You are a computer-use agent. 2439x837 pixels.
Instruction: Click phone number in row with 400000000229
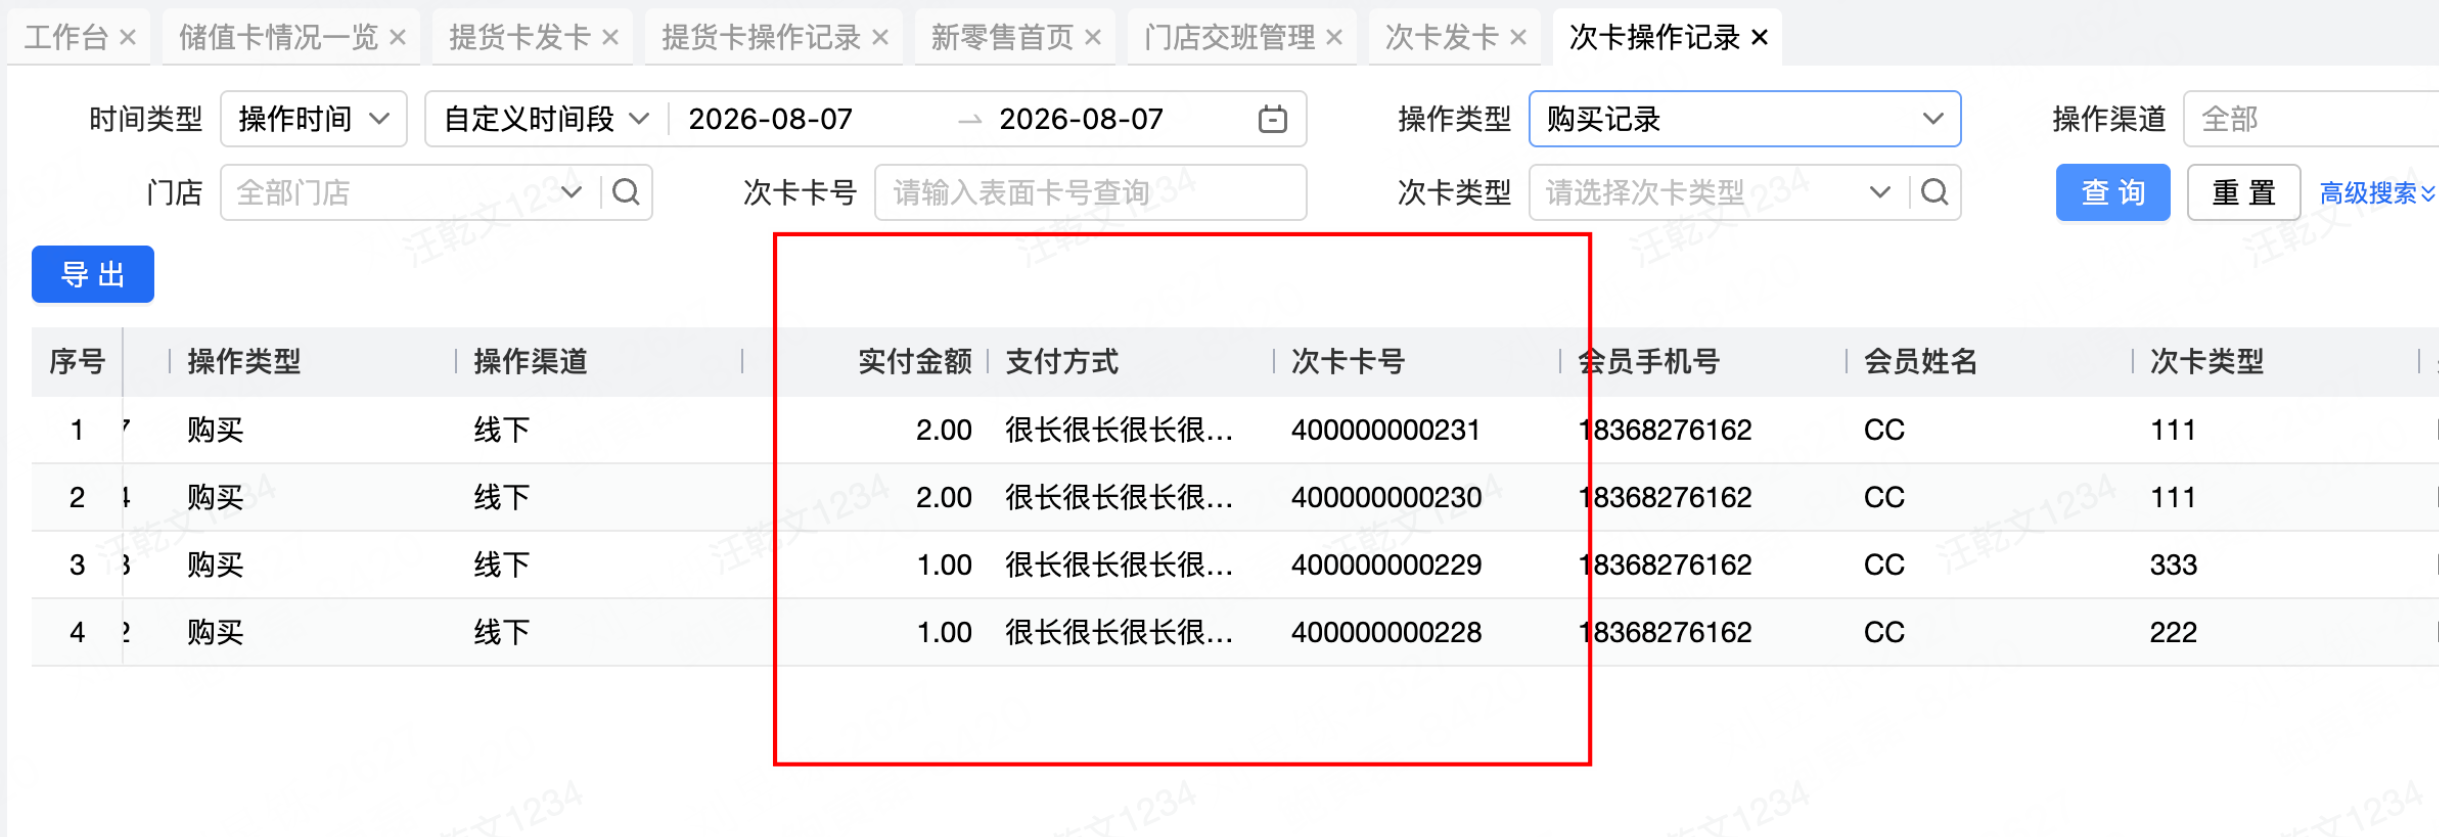[x=1665, y=565]
